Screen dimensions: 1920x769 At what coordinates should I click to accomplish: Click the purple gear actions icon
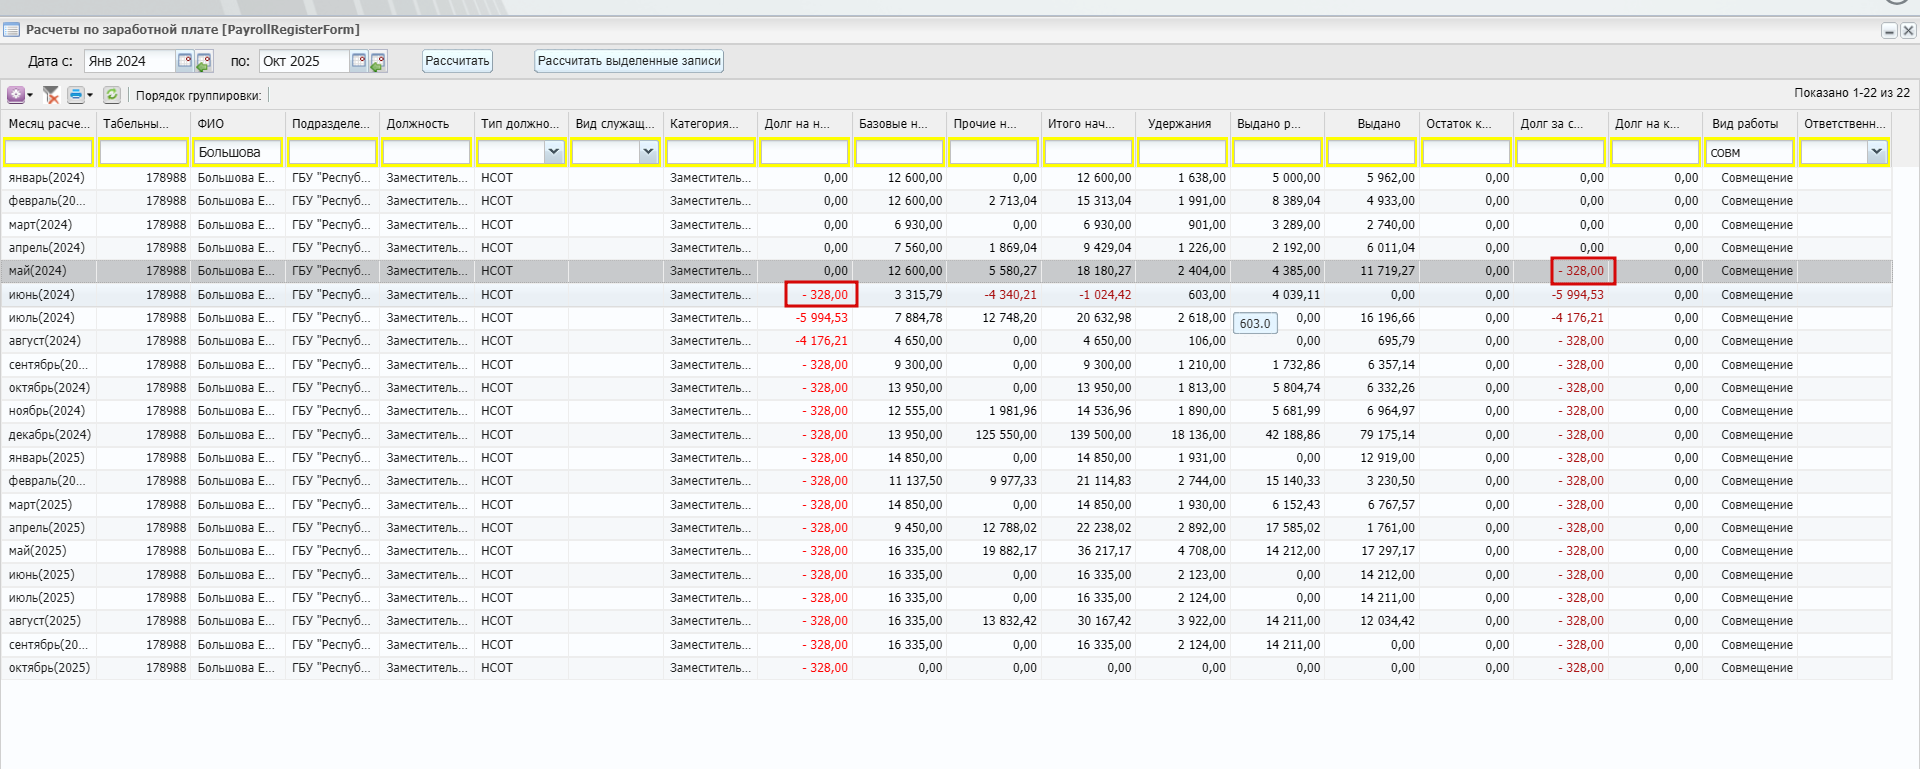pyautogui.click(x=16, y=95)
